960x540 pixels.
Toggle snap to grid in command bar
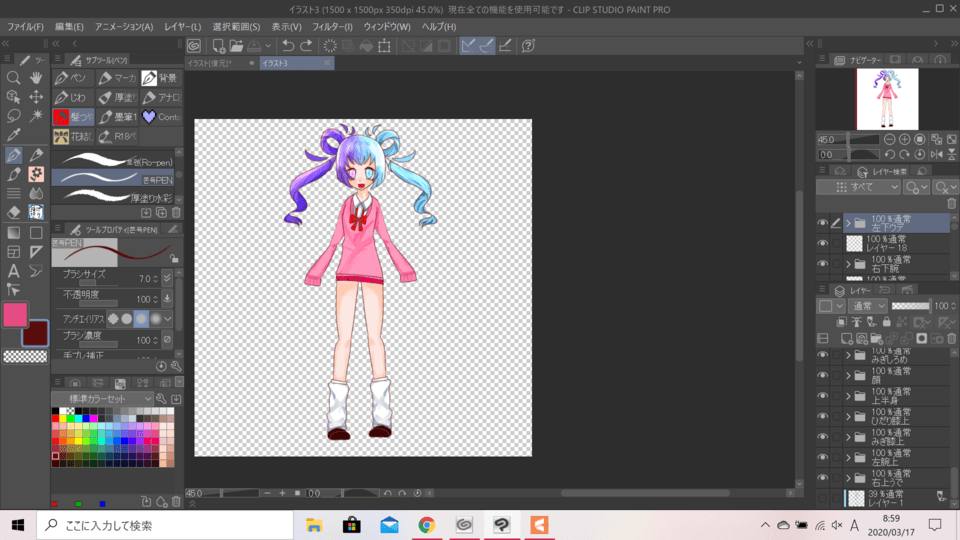tap(505, 46)
